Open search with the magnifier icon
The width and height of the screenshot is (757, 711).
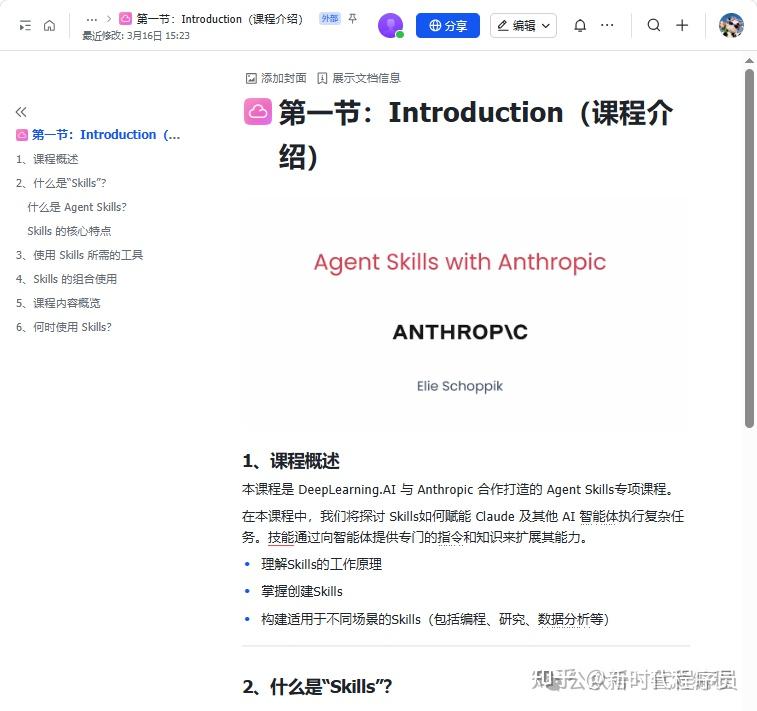(x=654, y=25)
